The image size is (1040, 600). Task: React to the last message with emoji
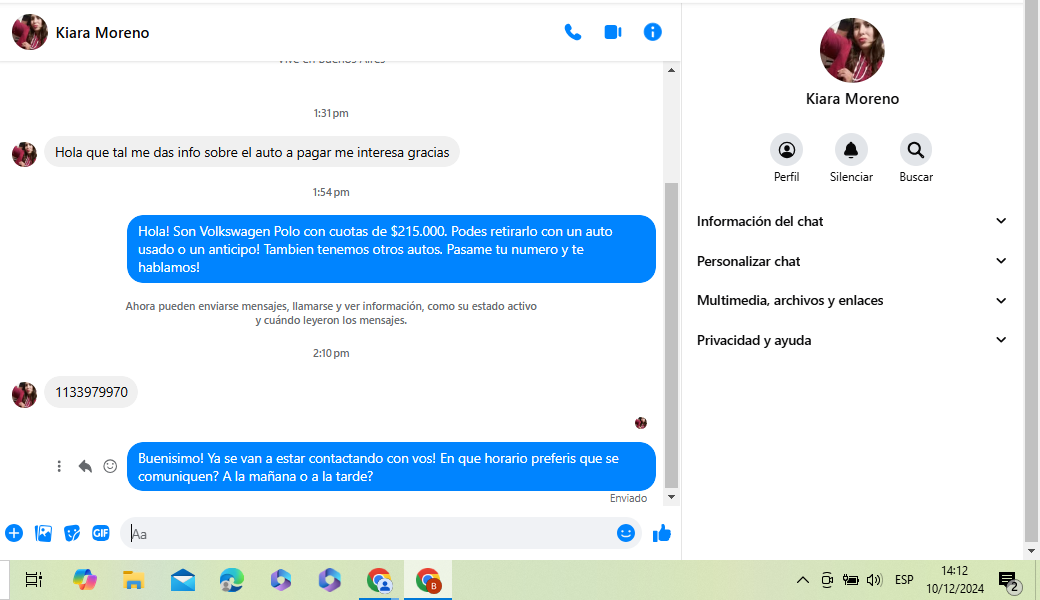tap(110, 466)
